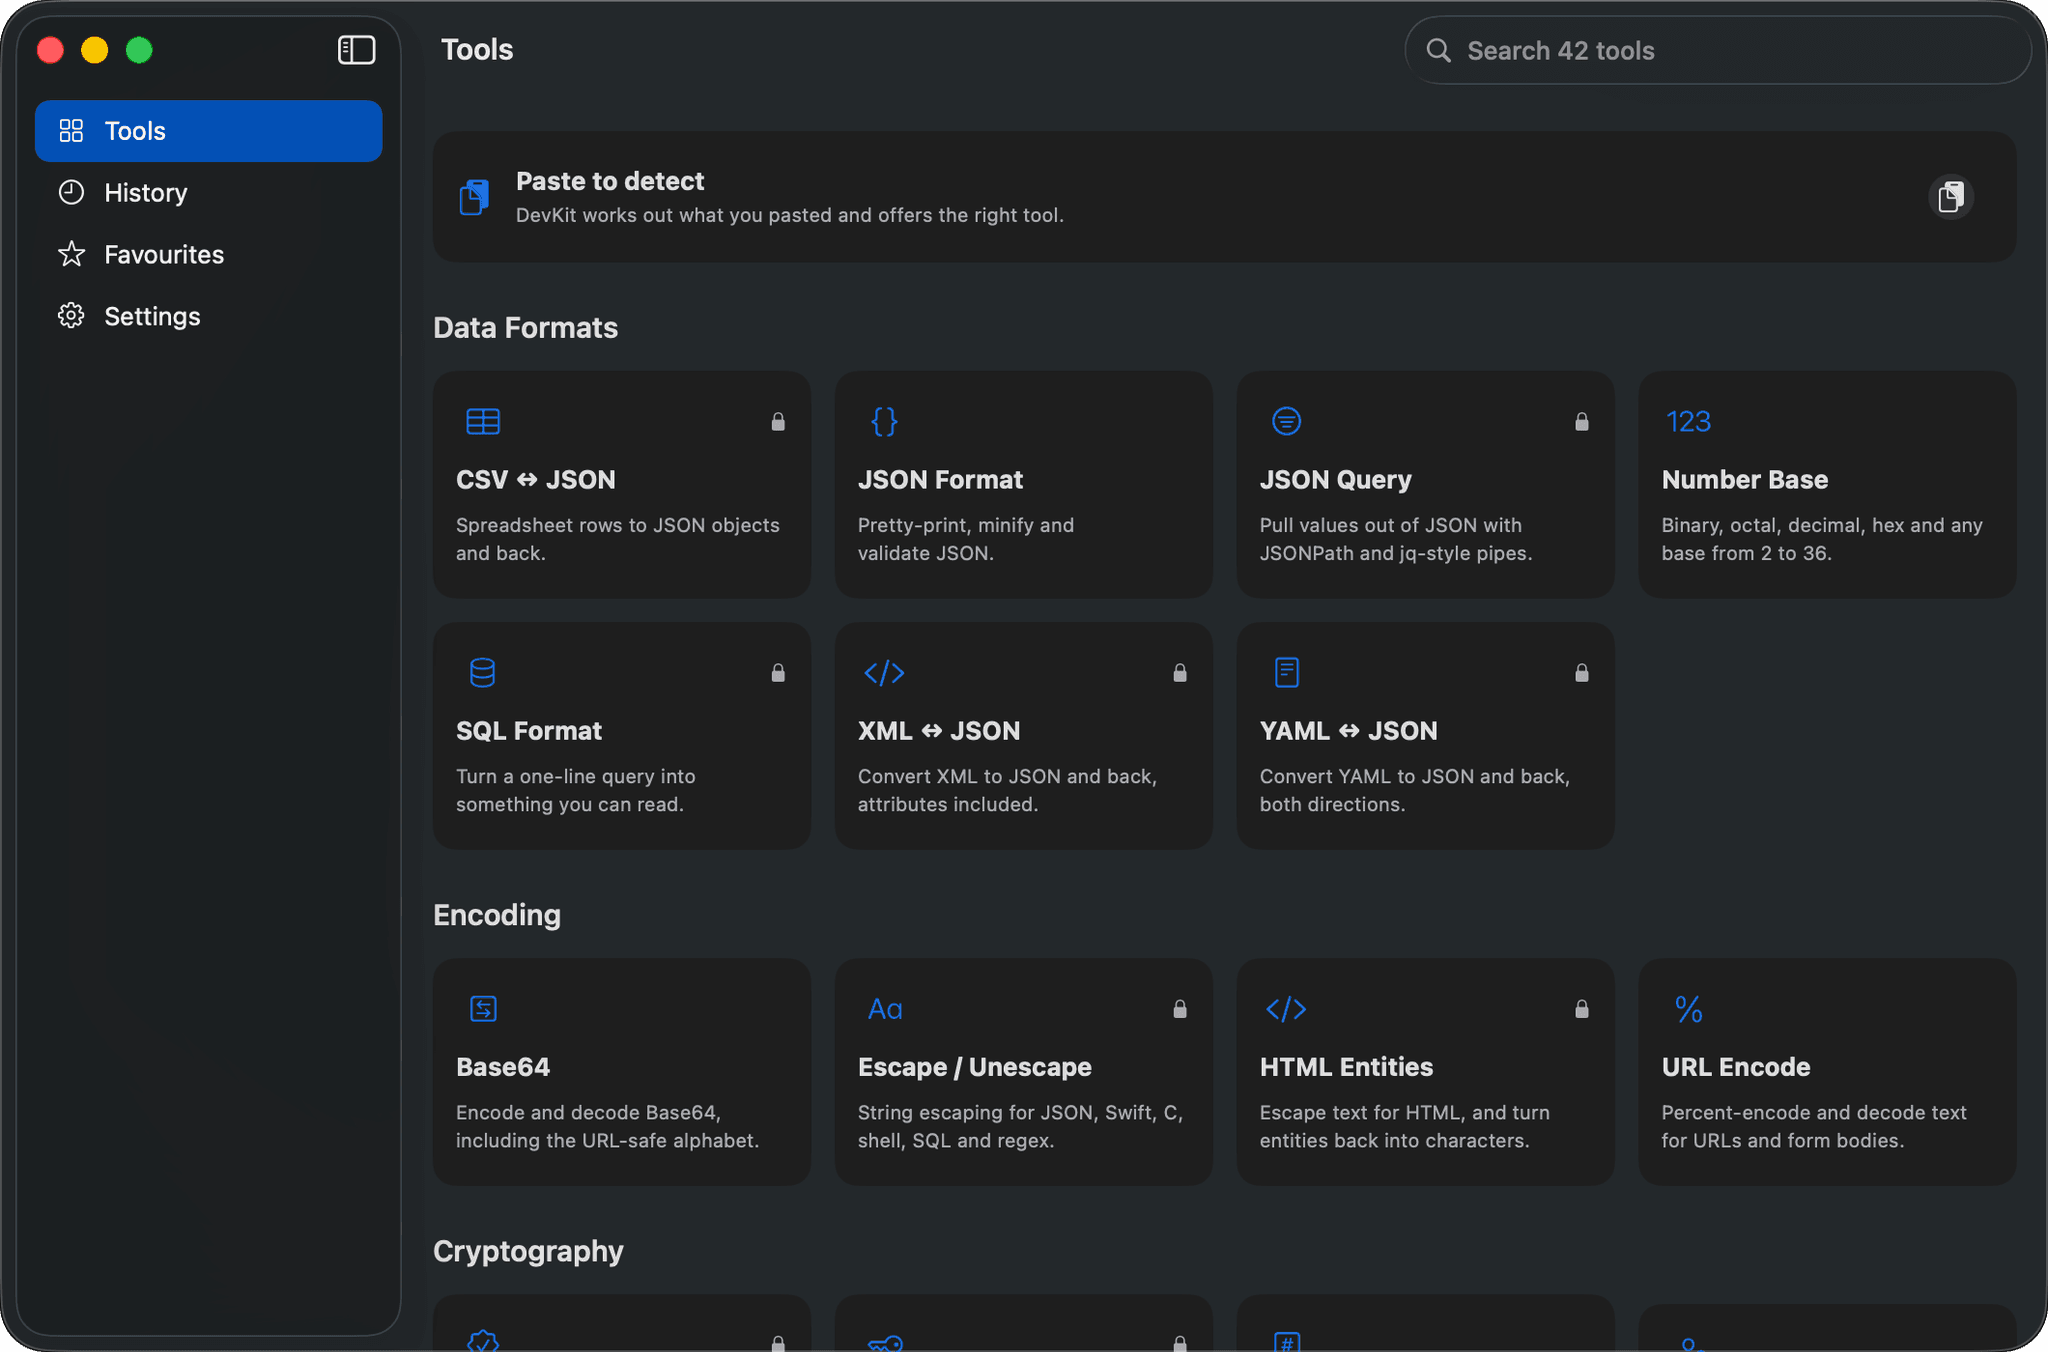Click the CSV ↔ JSON table icon
The width and height of the screenshot is (2048, 1352).
[x=483, y=421]
